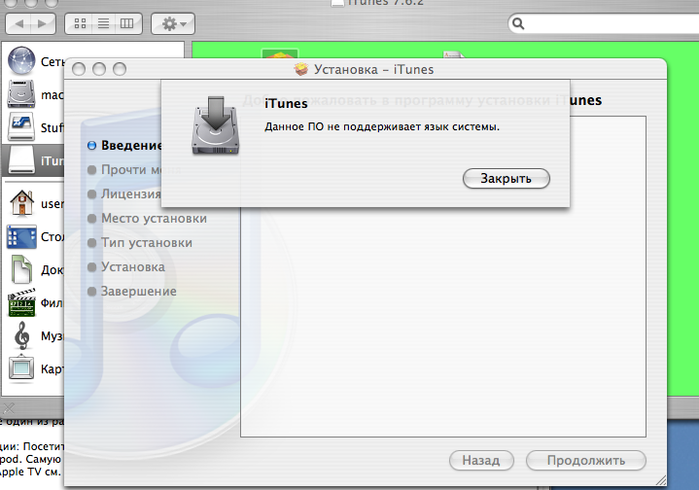This screenshot has height=490, width=699.
Task: Open the music treble clef icon in the sidebar
Action: [21, 335]
